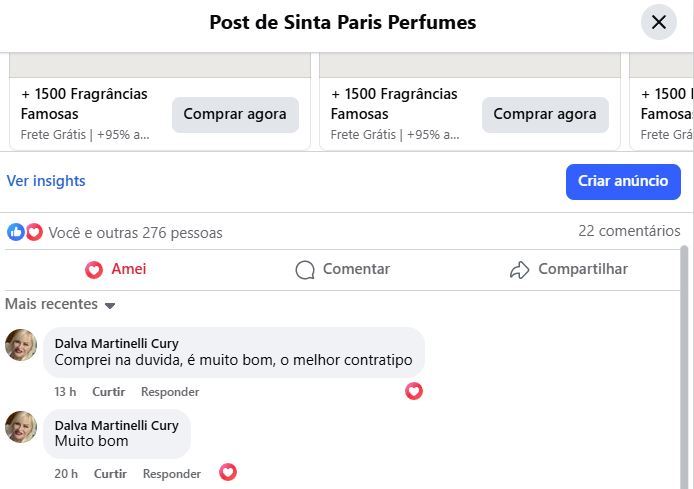Click Ver insights link
This screenshot has height=489, width=694.
(46, 181)
